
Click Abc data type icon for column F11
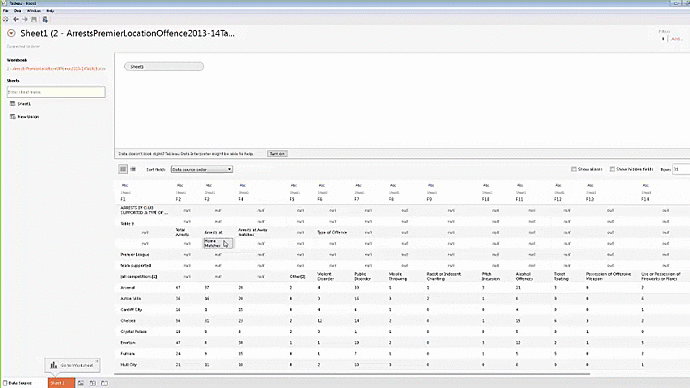click(x=520, y=185)
